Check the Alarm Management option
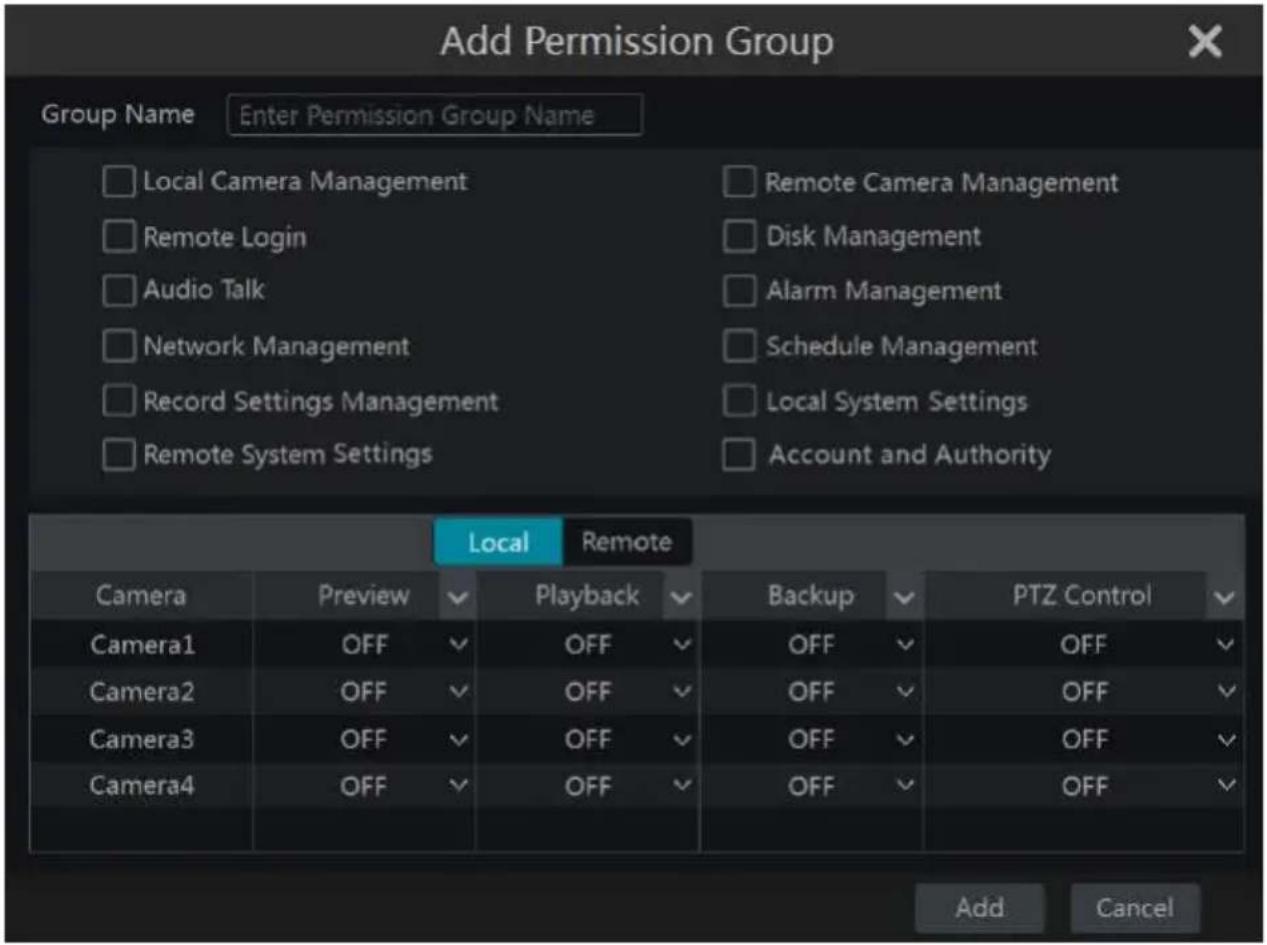The width and height of the screenshot is (1267, 945). tap(739, 291)
